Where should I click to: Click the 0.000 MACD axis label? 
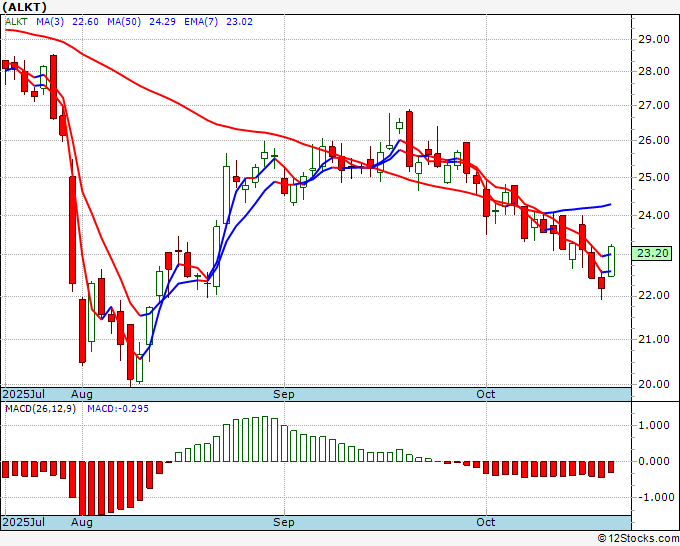(x=654, y=461)
